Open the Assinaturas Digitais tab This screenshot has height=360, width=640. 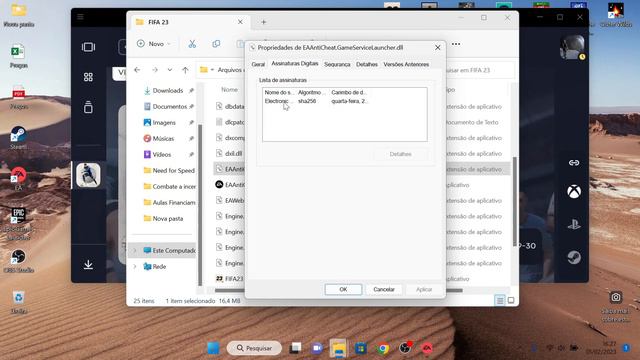[295, 64]
